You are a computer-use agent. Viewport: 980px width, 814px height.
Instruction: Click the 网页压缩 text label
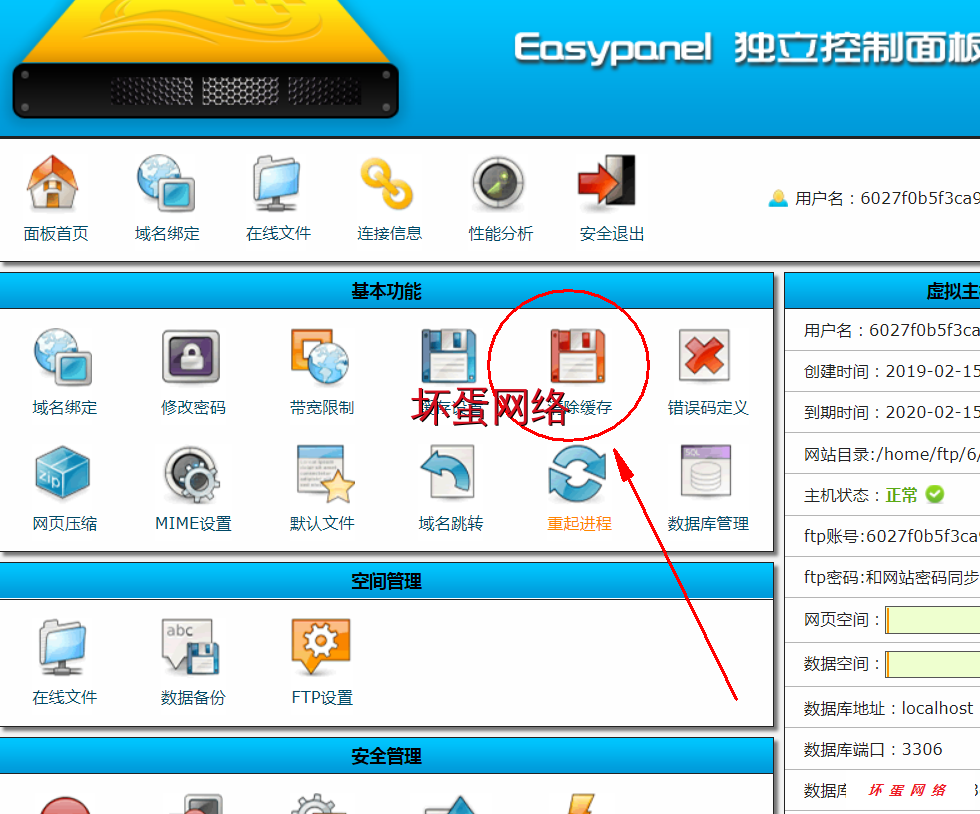coord(65,524)
